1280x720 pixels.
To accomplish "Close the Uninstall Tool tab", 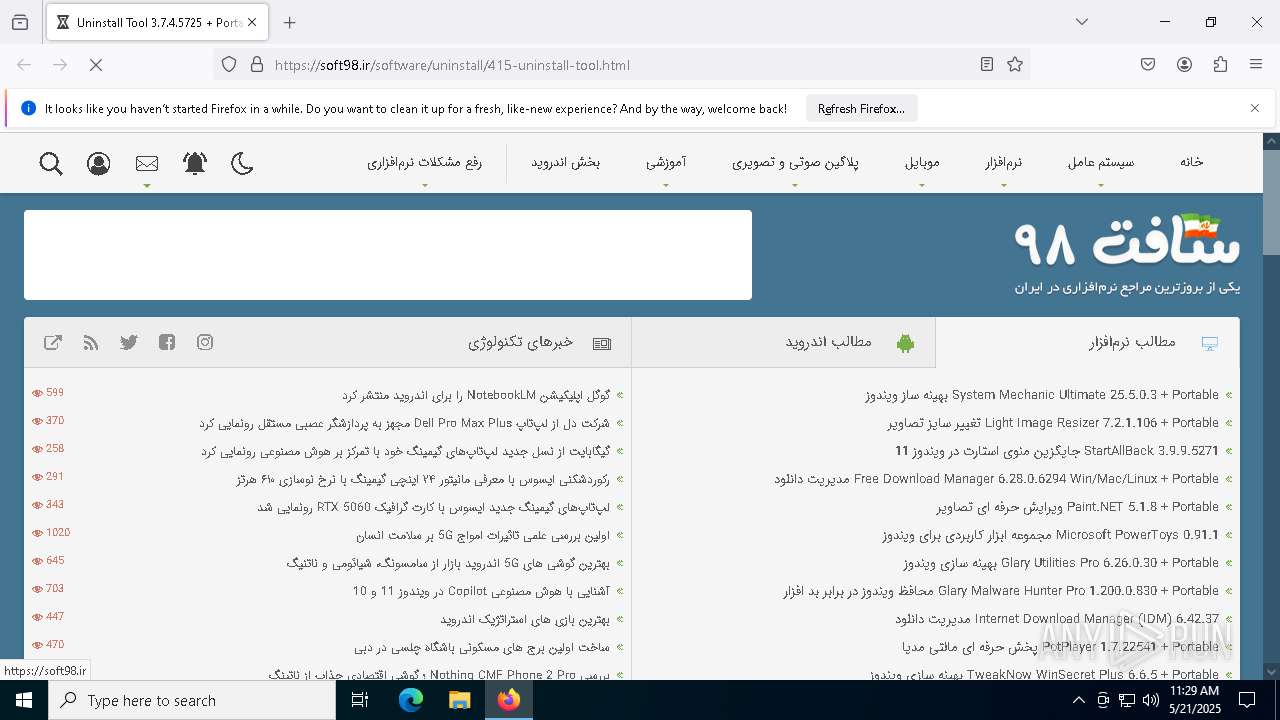I will click(252, 22).
